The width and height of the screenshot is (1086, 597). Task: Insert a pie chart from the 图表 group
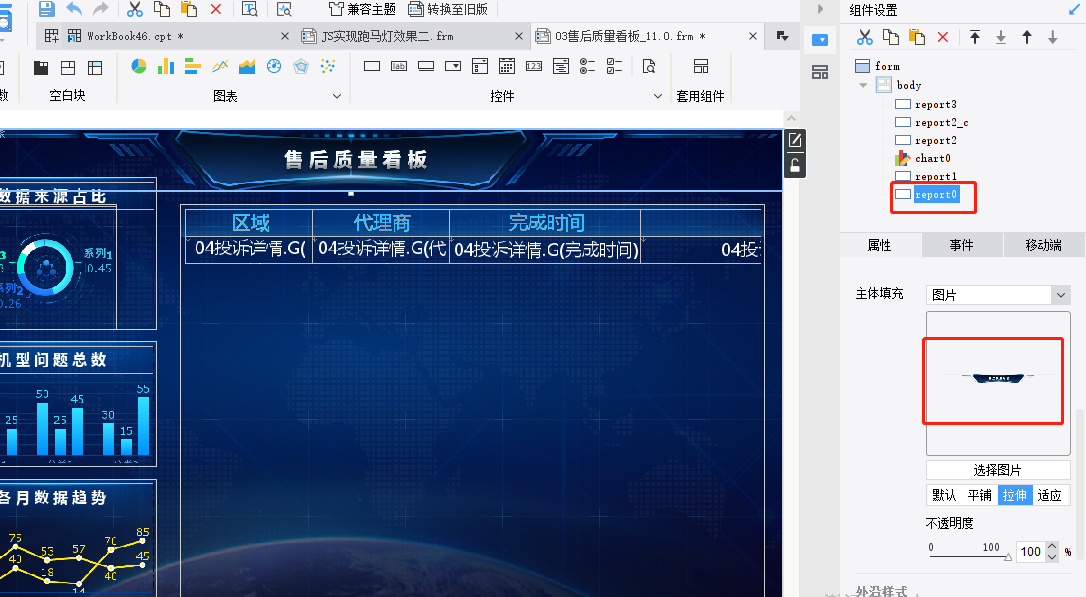139,66
